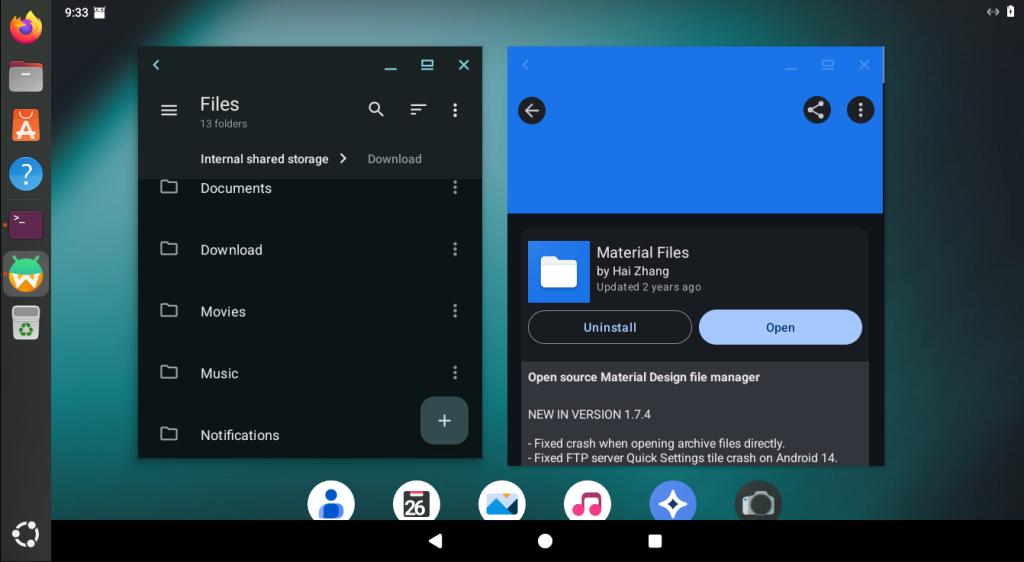Tap the floating plus button to create new
This screenshot has height=562, width=1024.
(x=444, y=420)
